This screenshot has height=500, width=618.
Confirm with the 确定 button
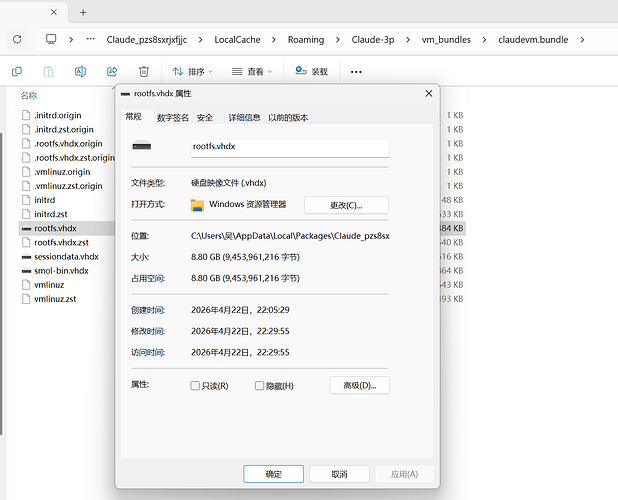click(274, 474)
